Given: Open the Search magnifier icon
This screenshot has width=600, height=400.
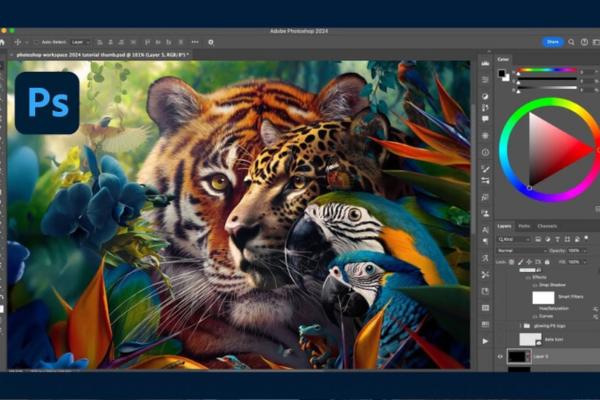Looking at the screenshot, I should point(571,42).
